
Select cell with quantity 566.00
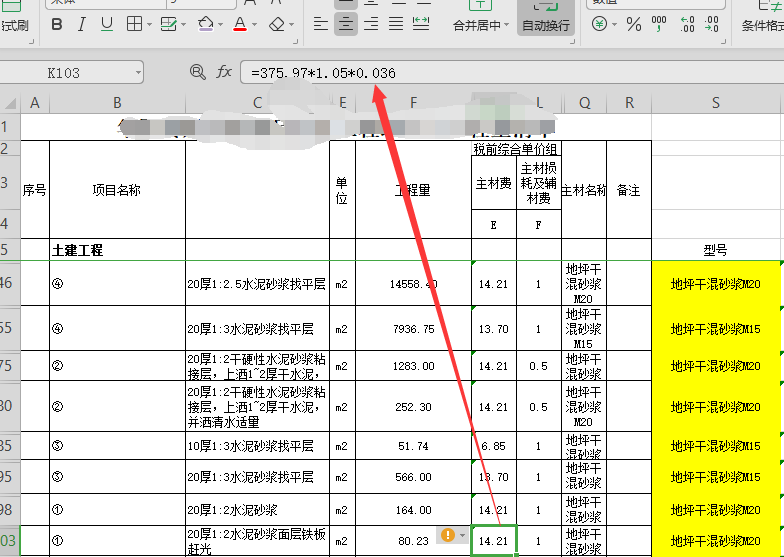point(413,477)
